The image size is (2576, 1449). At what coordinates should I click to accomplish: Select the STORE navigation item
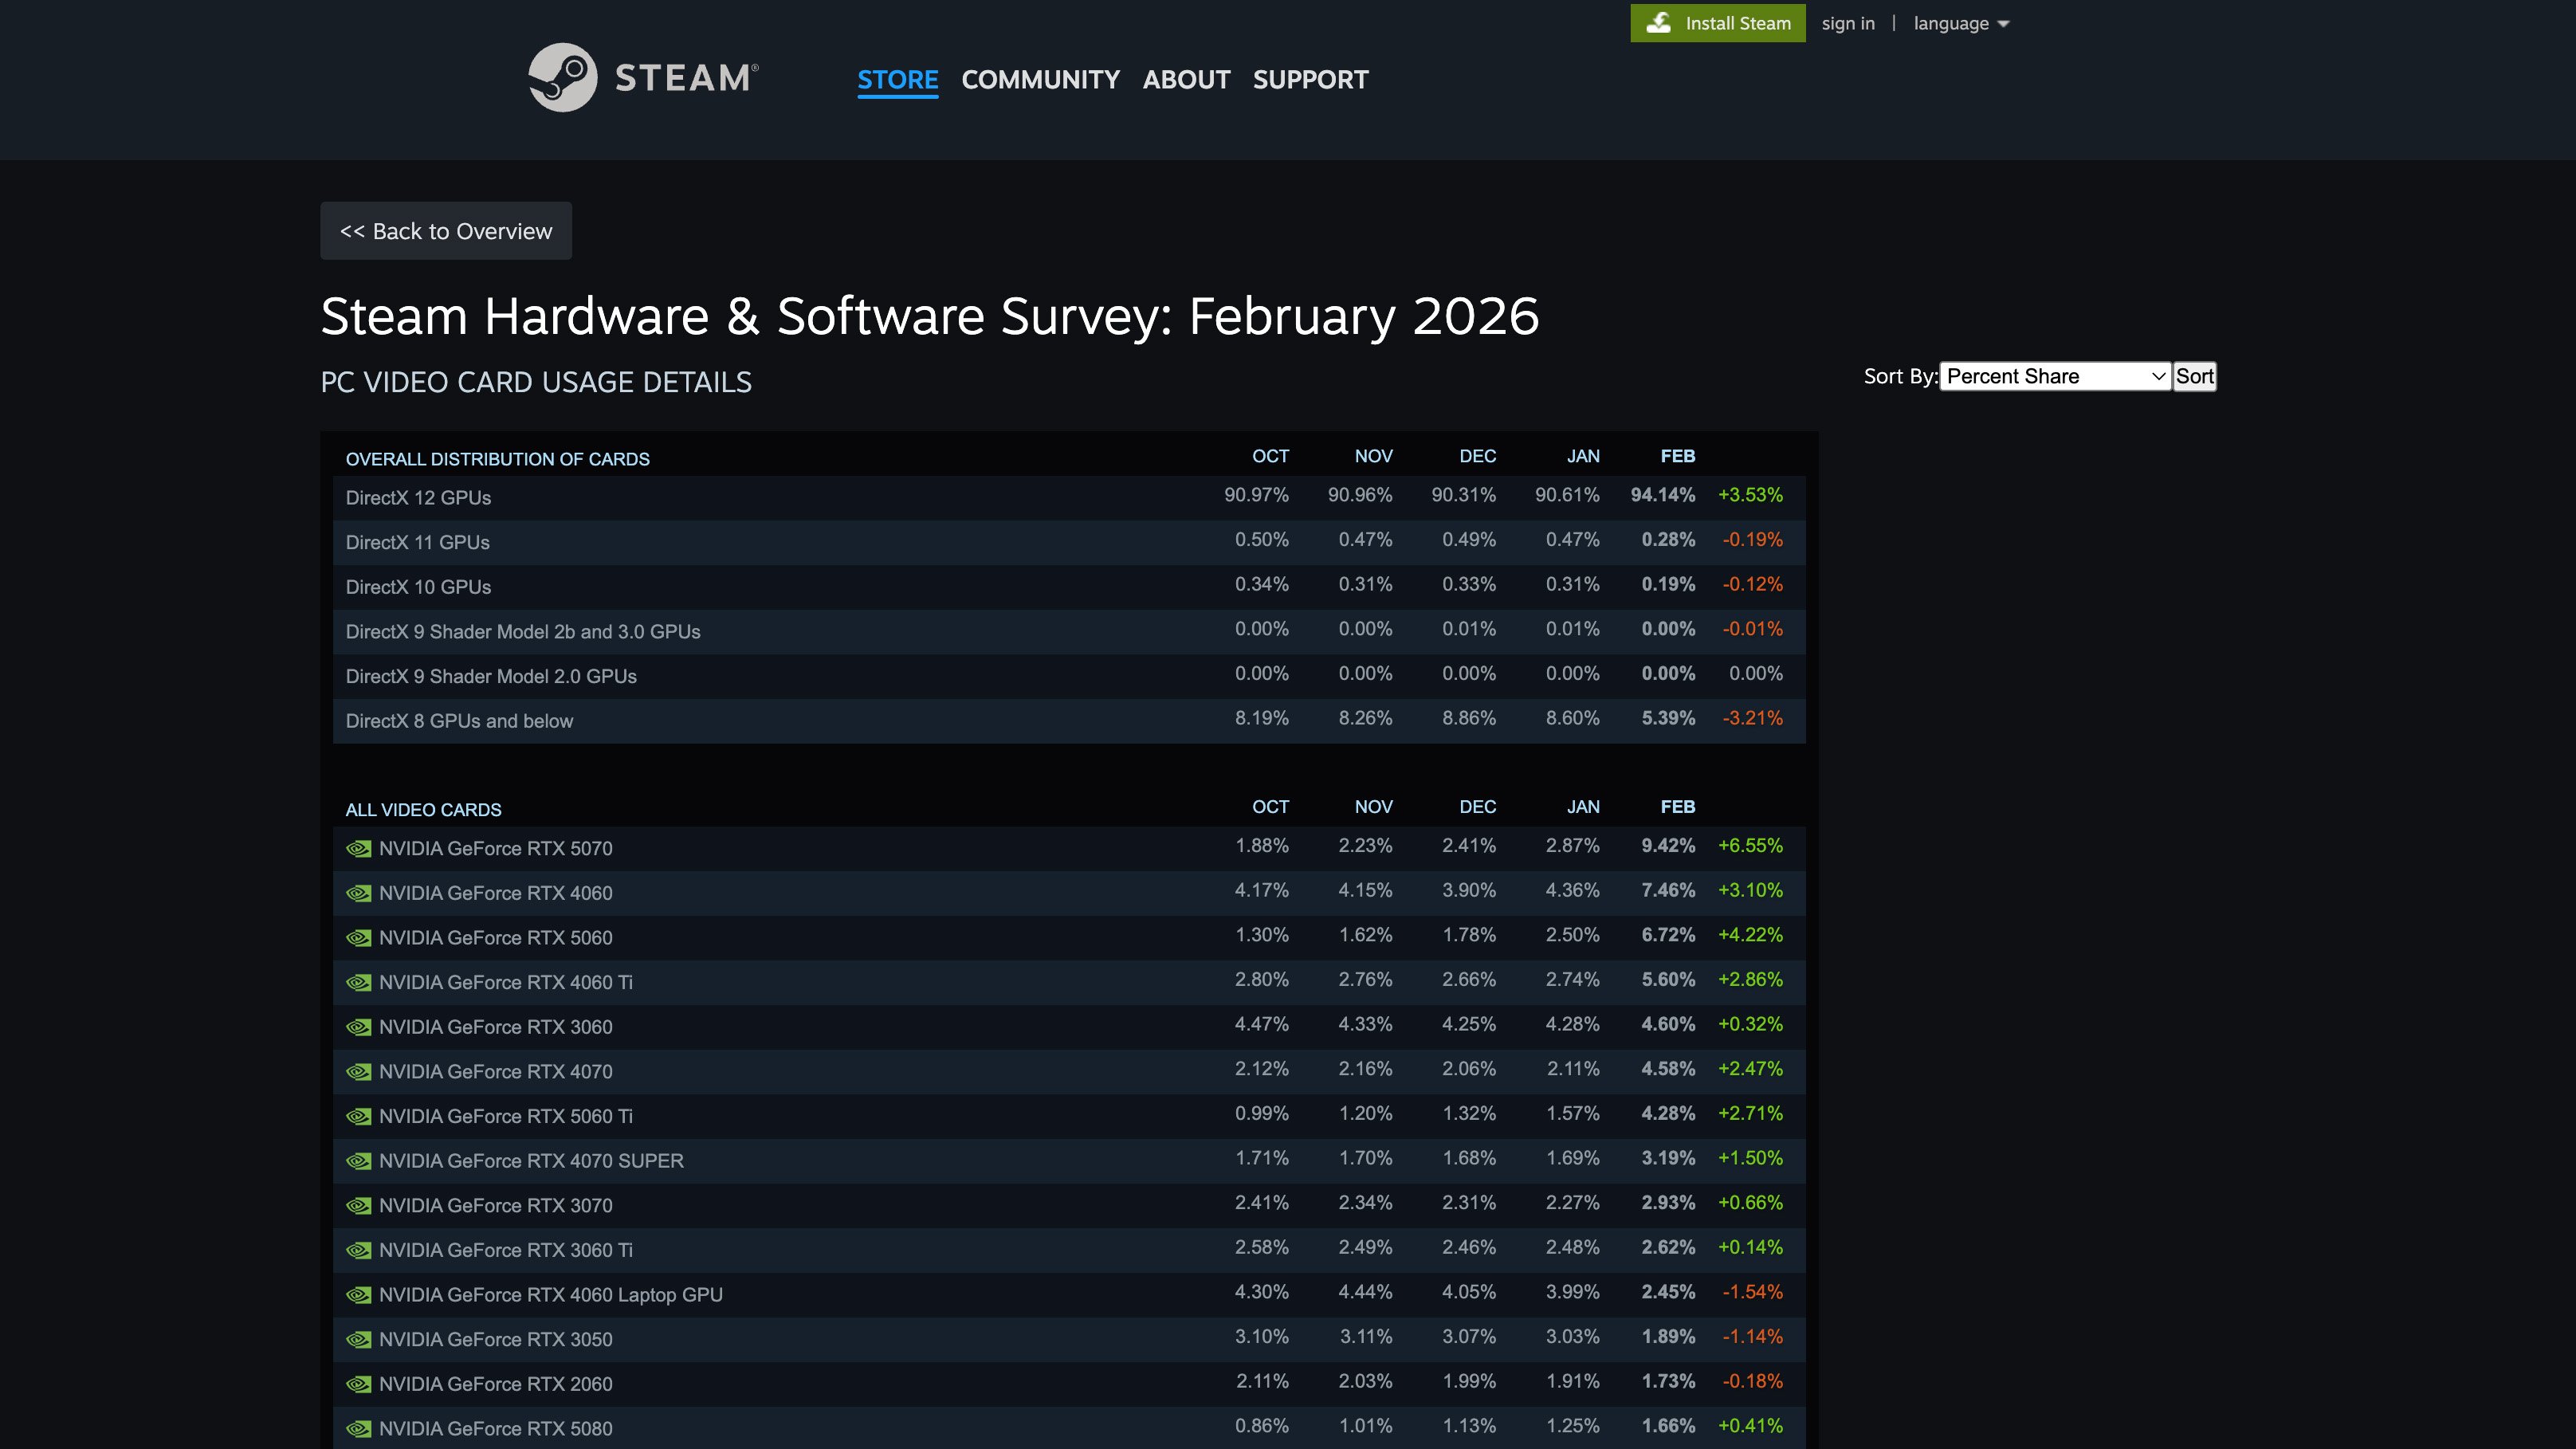pyautogui.click(x=897, y=80)
